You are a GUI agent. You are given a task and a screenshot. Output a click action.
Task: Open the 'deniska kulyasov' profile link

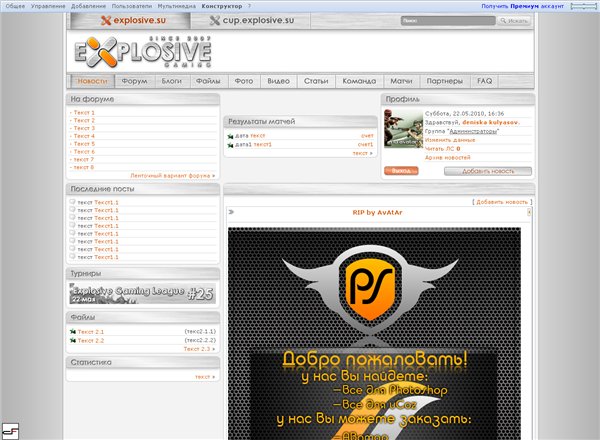tap(491, 122)
